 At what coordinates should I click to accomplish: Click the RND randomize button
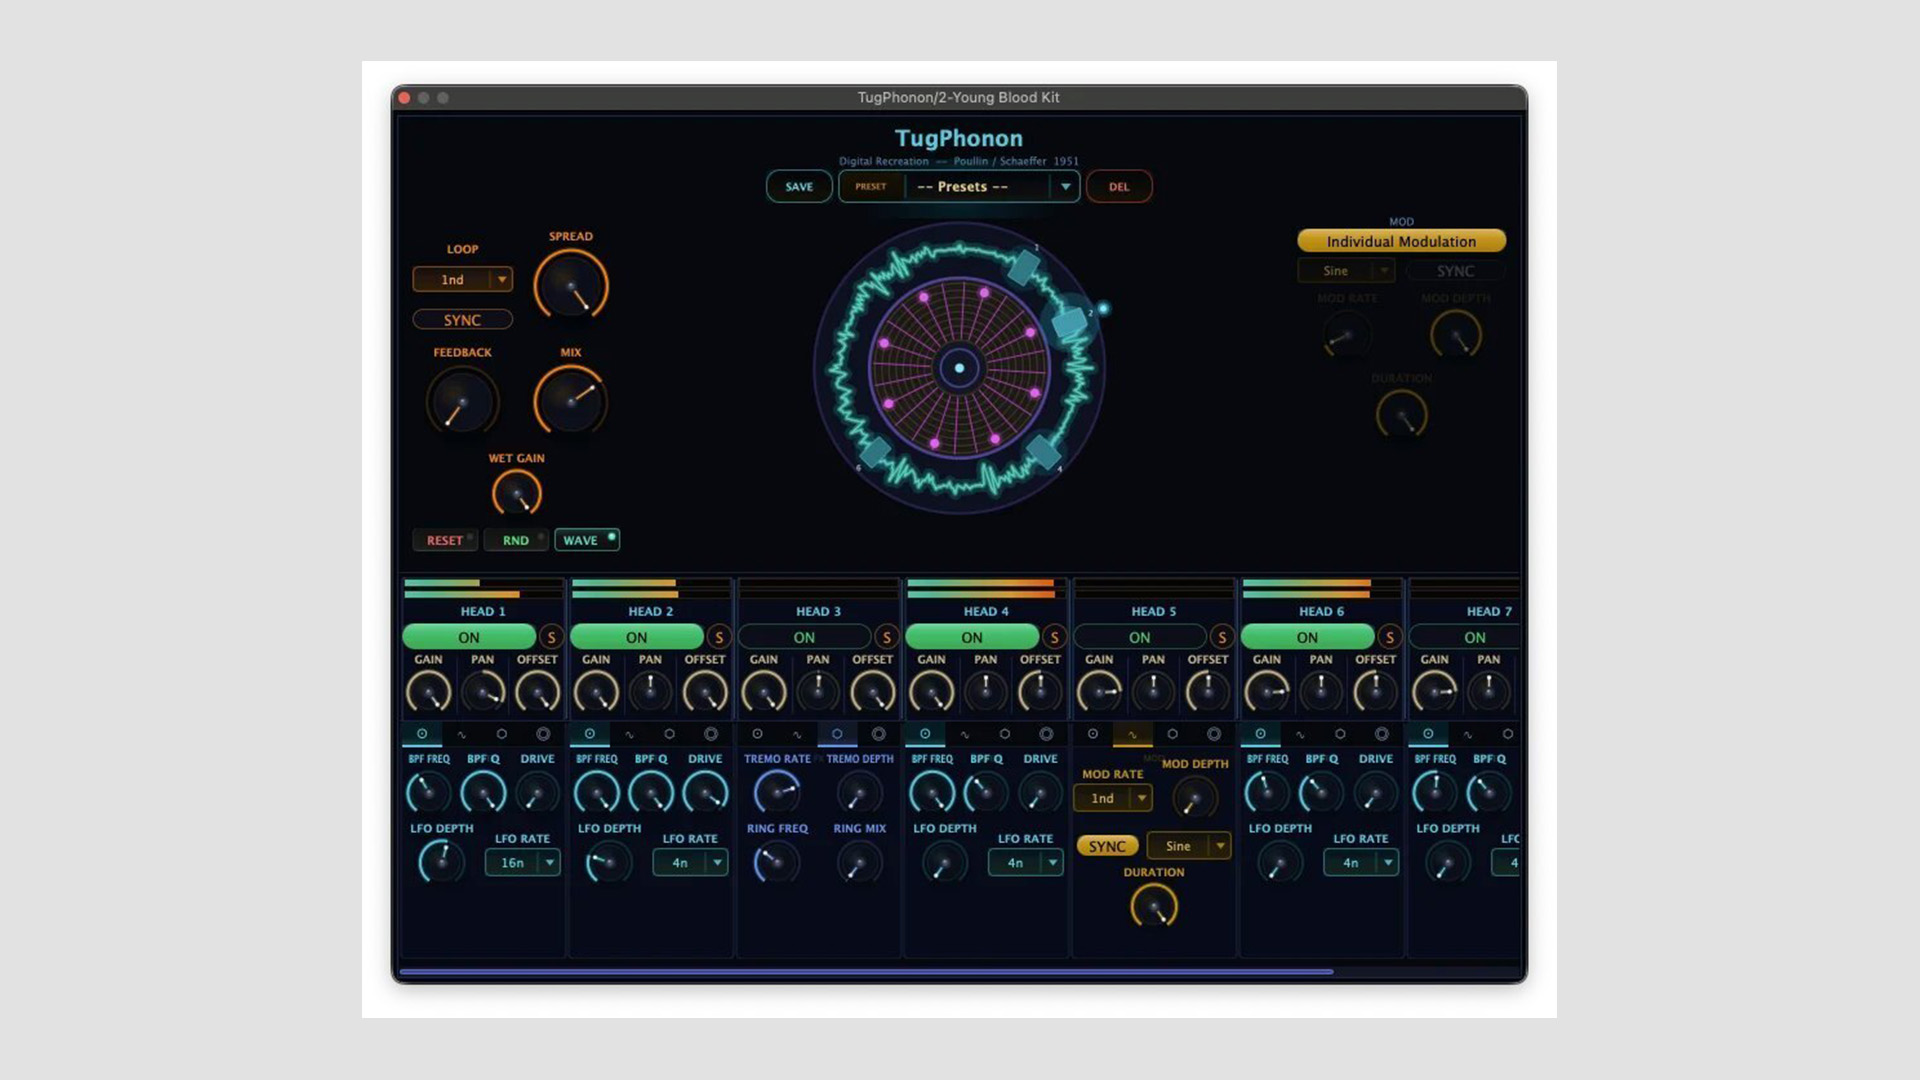pyautogui.click(x=516, y=540)
